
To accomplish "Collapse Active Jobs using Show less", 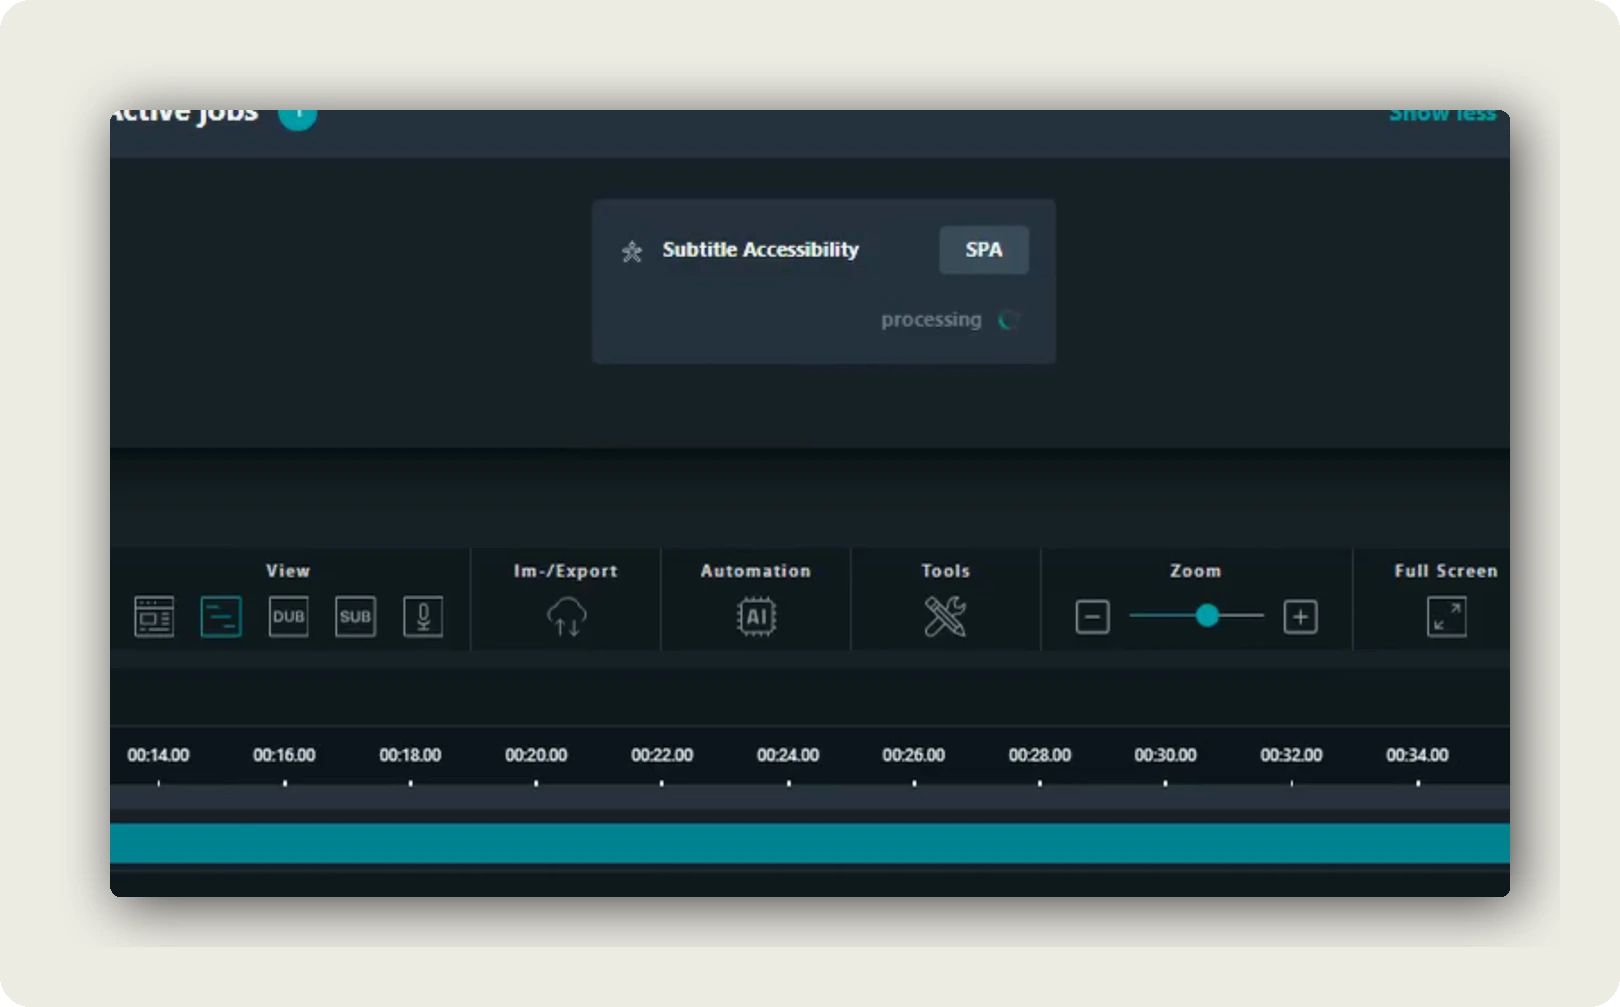I will pyautogui.click(x=1443, y=113).
